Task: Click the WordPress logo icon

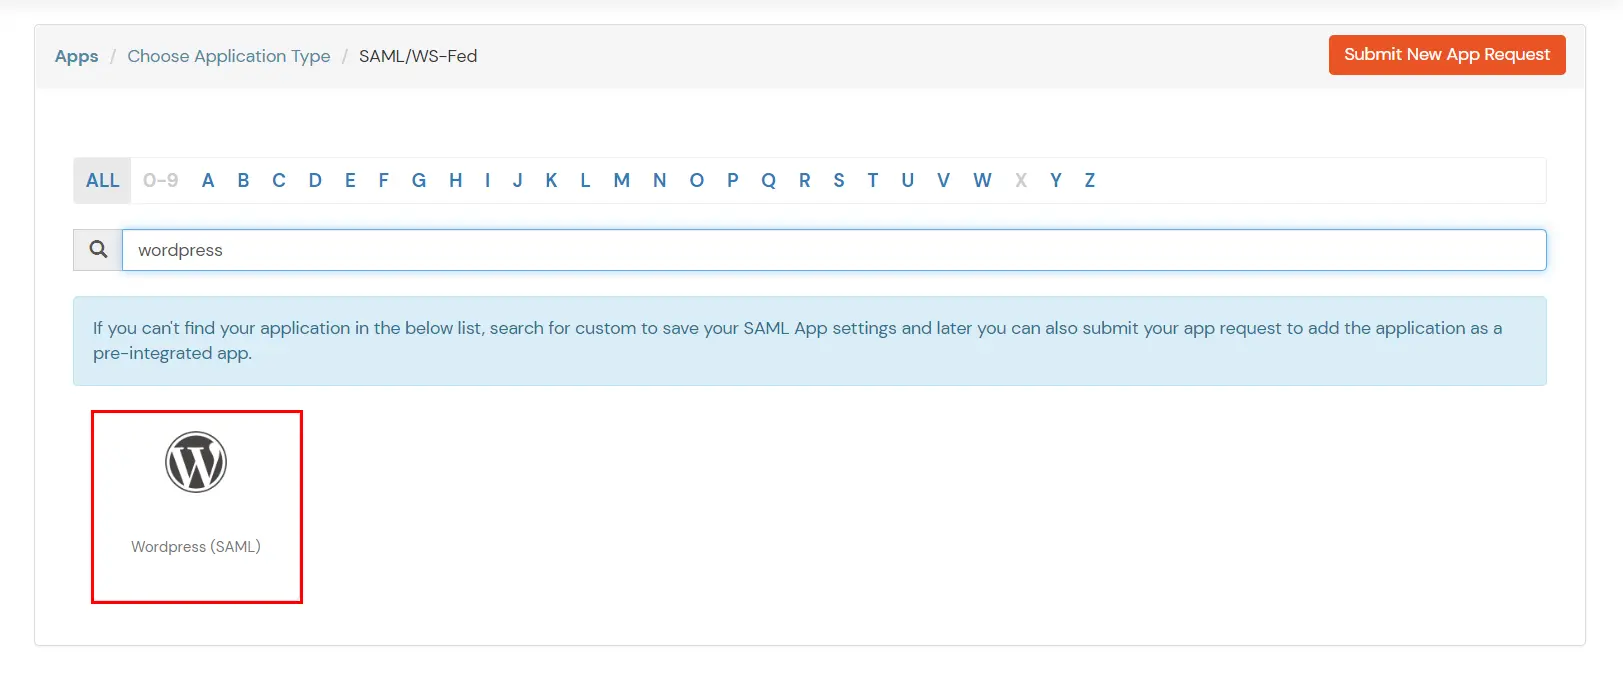Action: [x=196, y=462]
